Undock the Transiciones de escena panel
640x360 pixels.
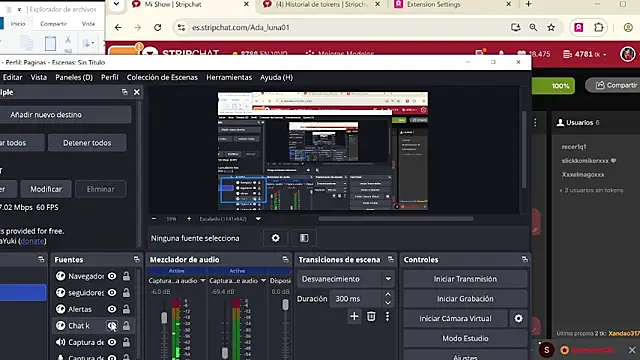pos(391,260)
